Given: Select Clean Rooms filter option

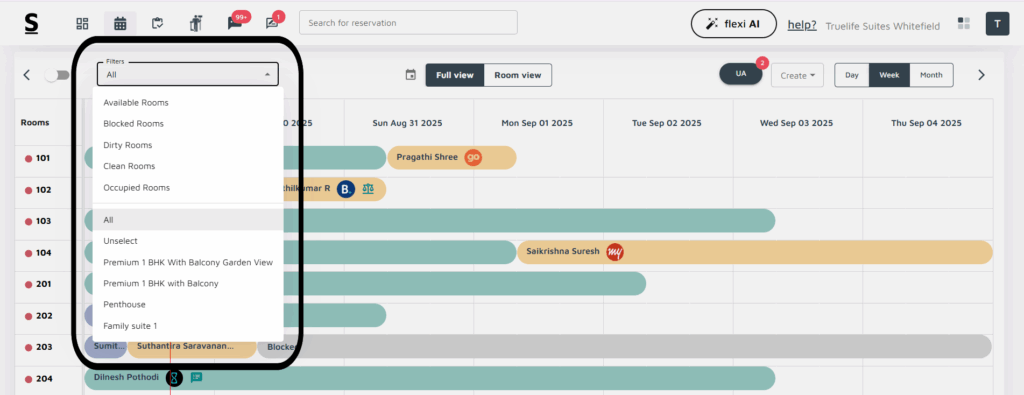Looking at the screenshot, I should 188,166.
